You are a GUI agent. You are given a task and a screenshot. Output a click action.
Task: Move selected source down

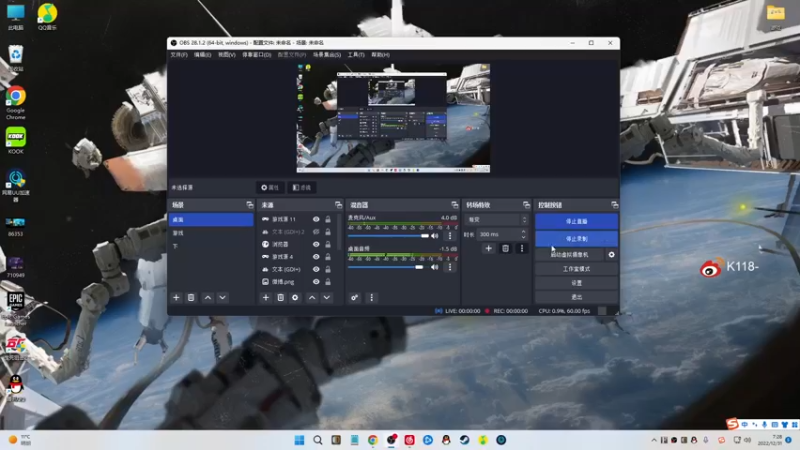[327, 297]
